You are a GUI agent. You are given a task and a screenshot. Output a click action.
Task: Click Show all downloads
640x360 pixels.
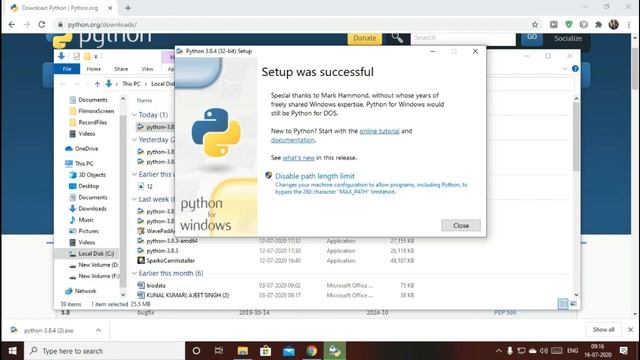pyautogui.click(x=603, y=330)
